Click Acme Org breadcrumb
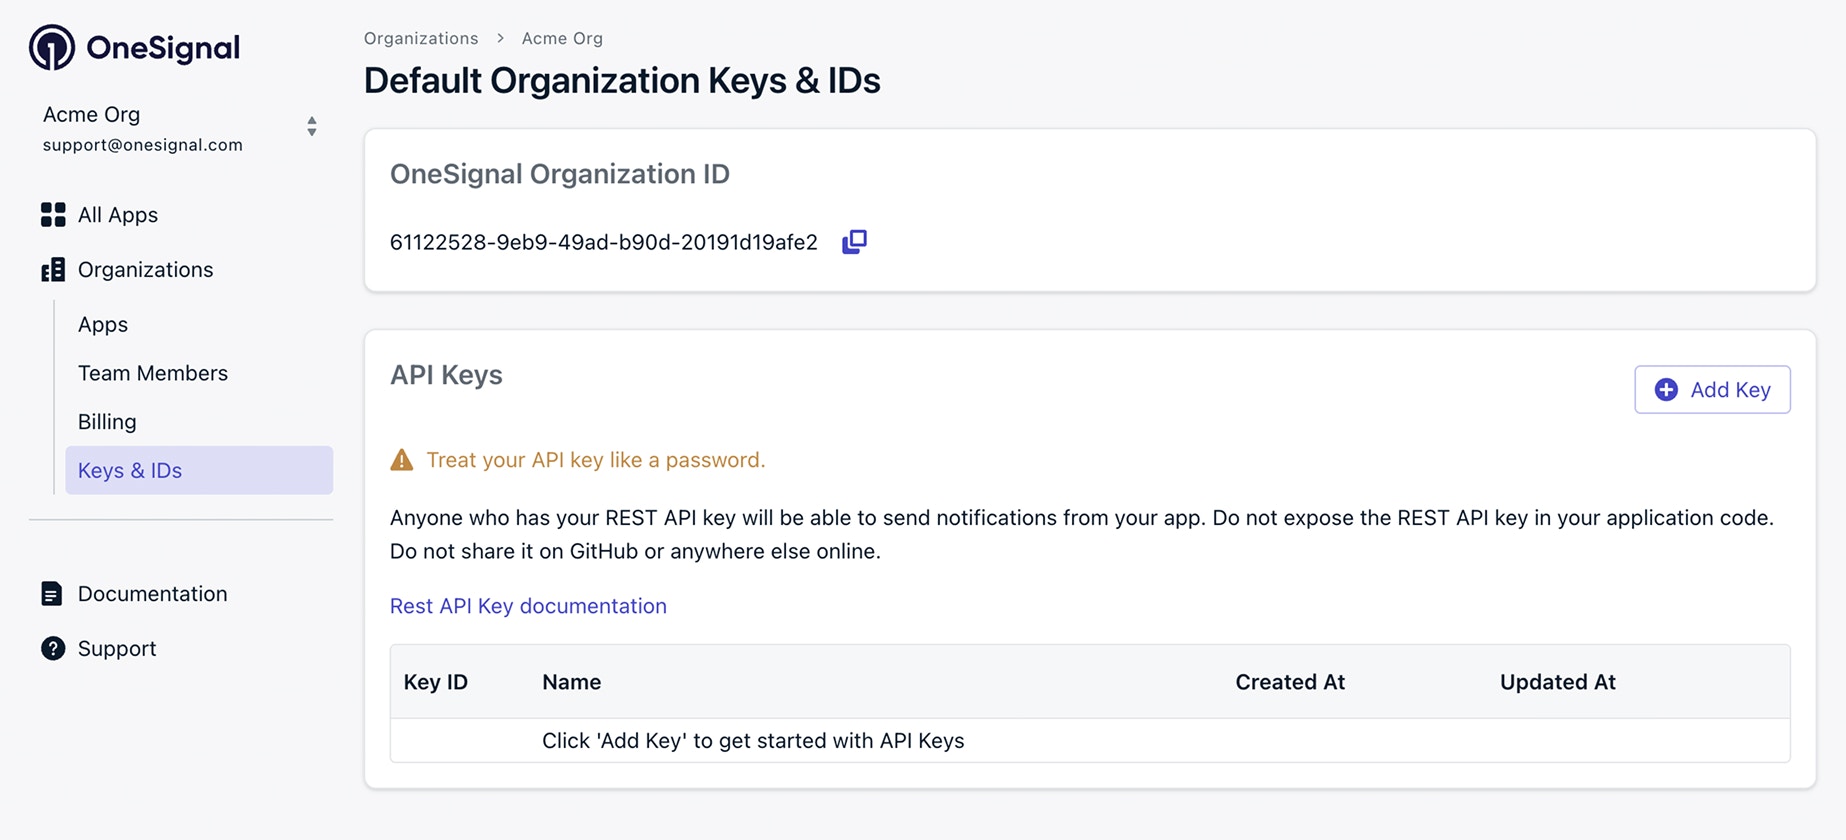Screen dimensions: 1846x840 (562, 38)
